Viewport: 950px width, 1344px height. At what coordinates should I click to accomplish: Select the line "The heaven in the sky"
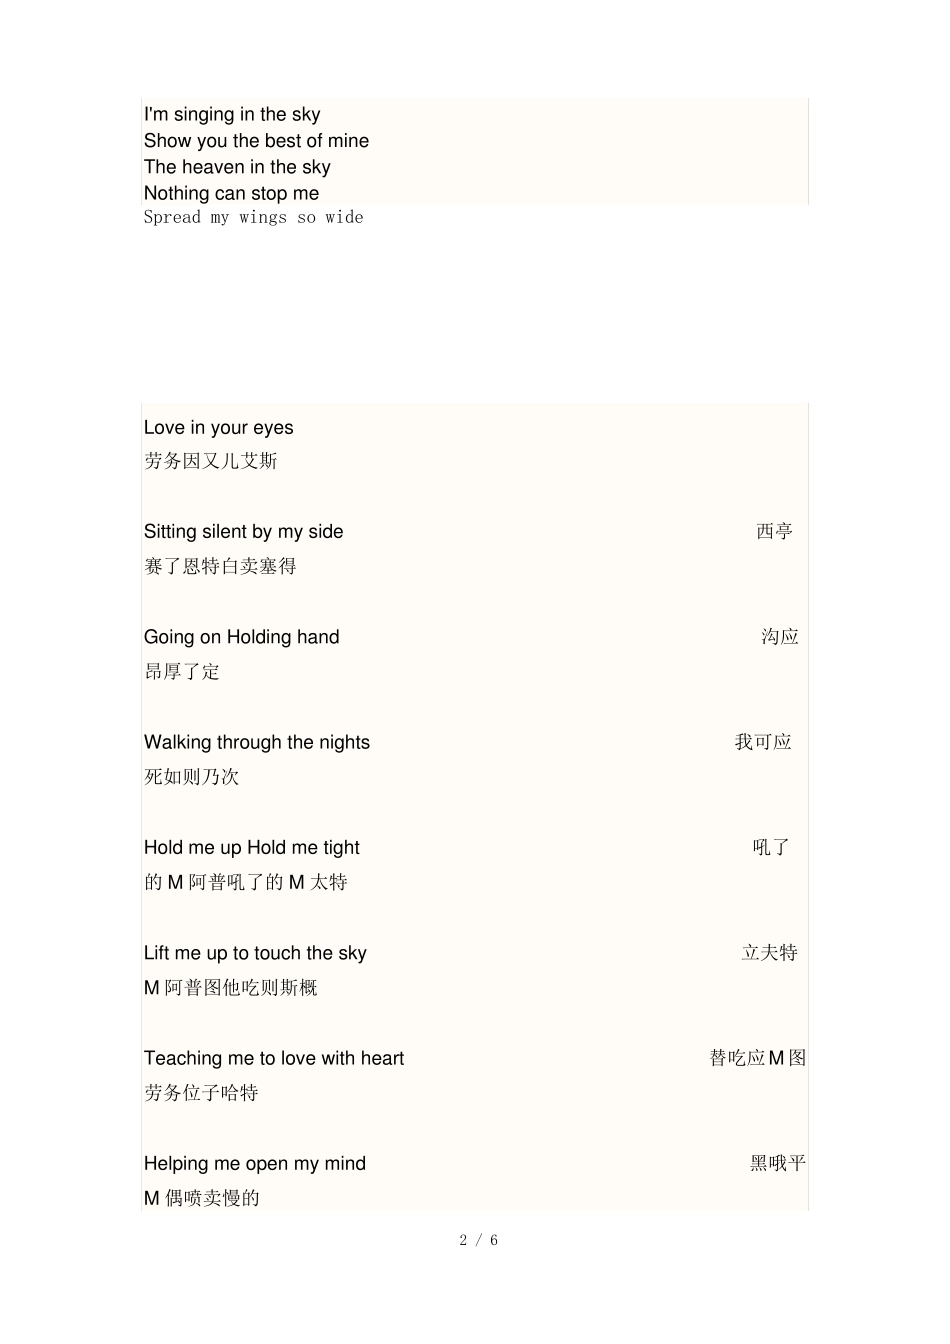237,167
